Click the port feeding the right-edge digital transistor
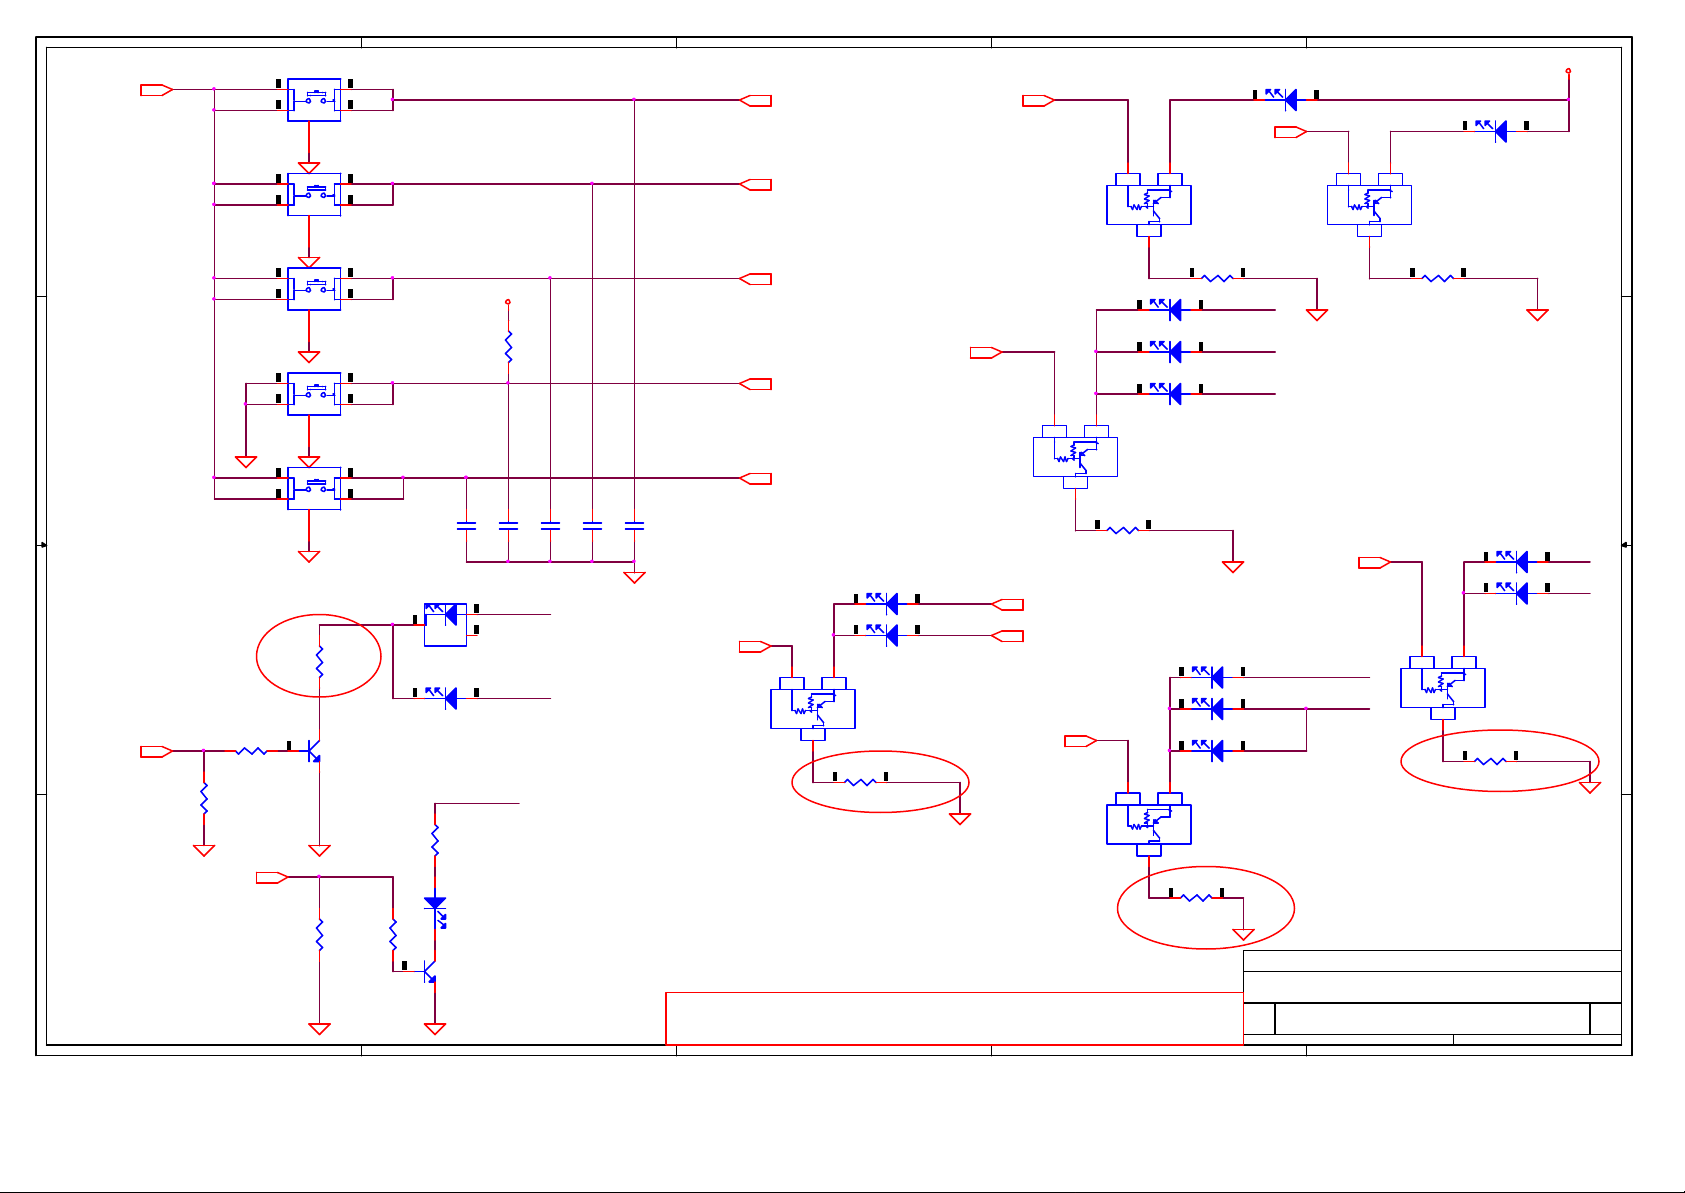1685x1193 pixels. point(1375,563)
